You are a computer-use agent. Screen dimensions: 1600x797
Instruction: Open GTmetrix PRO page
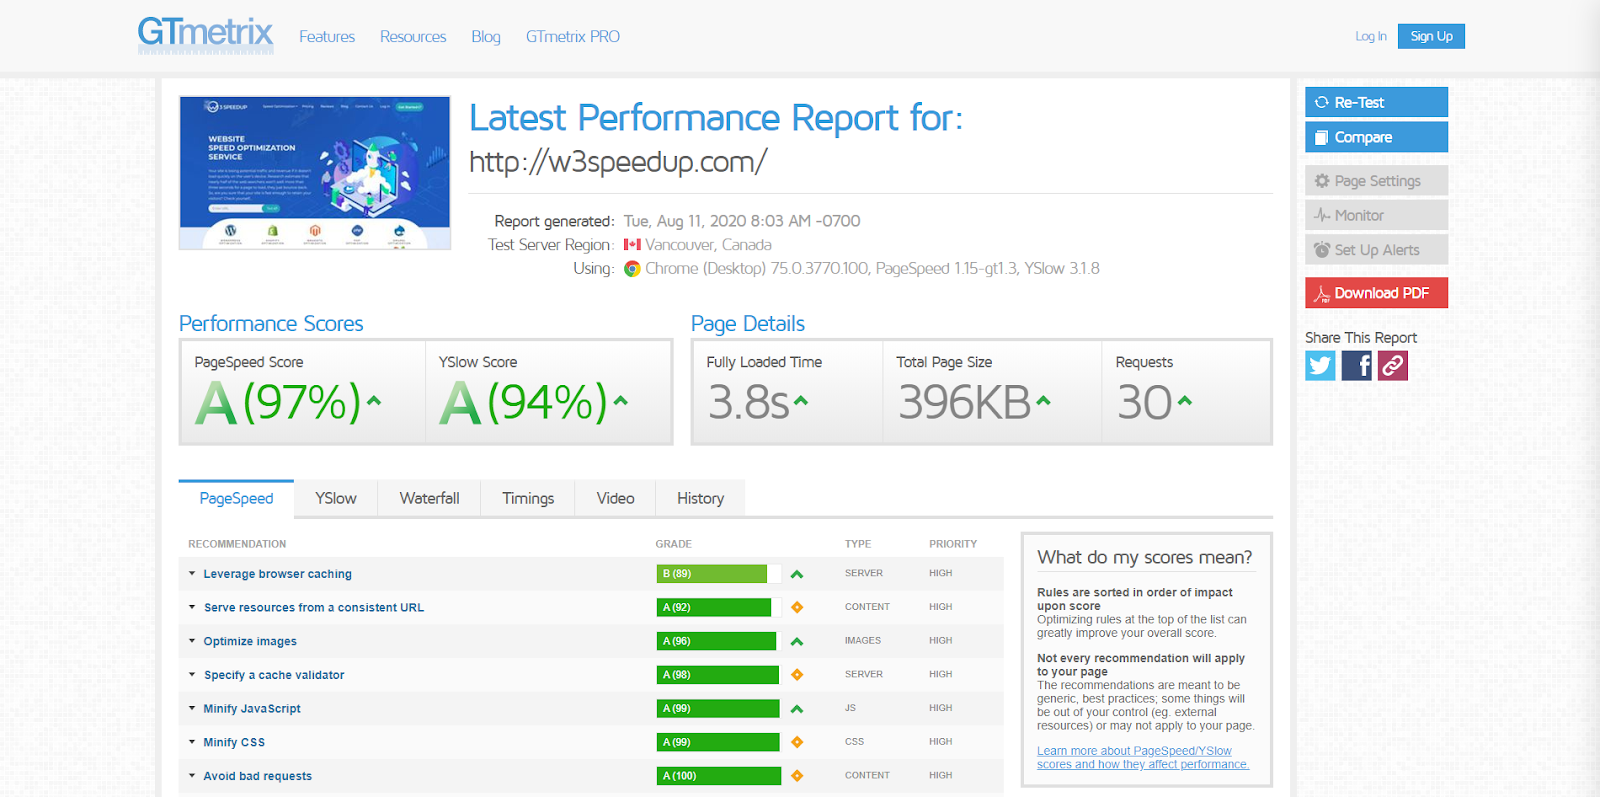[573, 37]
